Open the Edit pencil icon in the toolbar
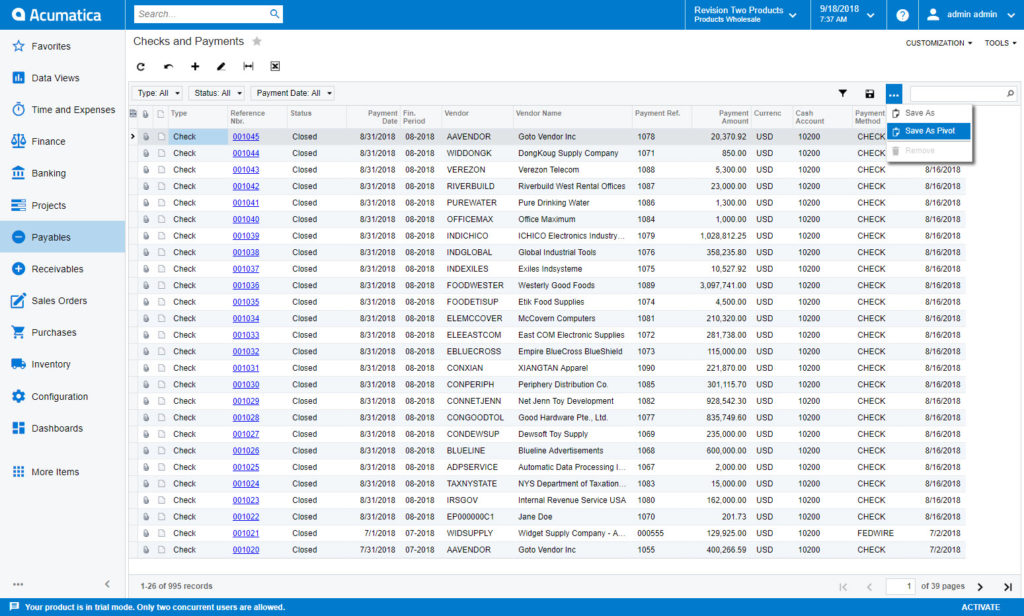Image resolution: width=1024 pixels, height=616 pixels. click(x=222, y=66)
